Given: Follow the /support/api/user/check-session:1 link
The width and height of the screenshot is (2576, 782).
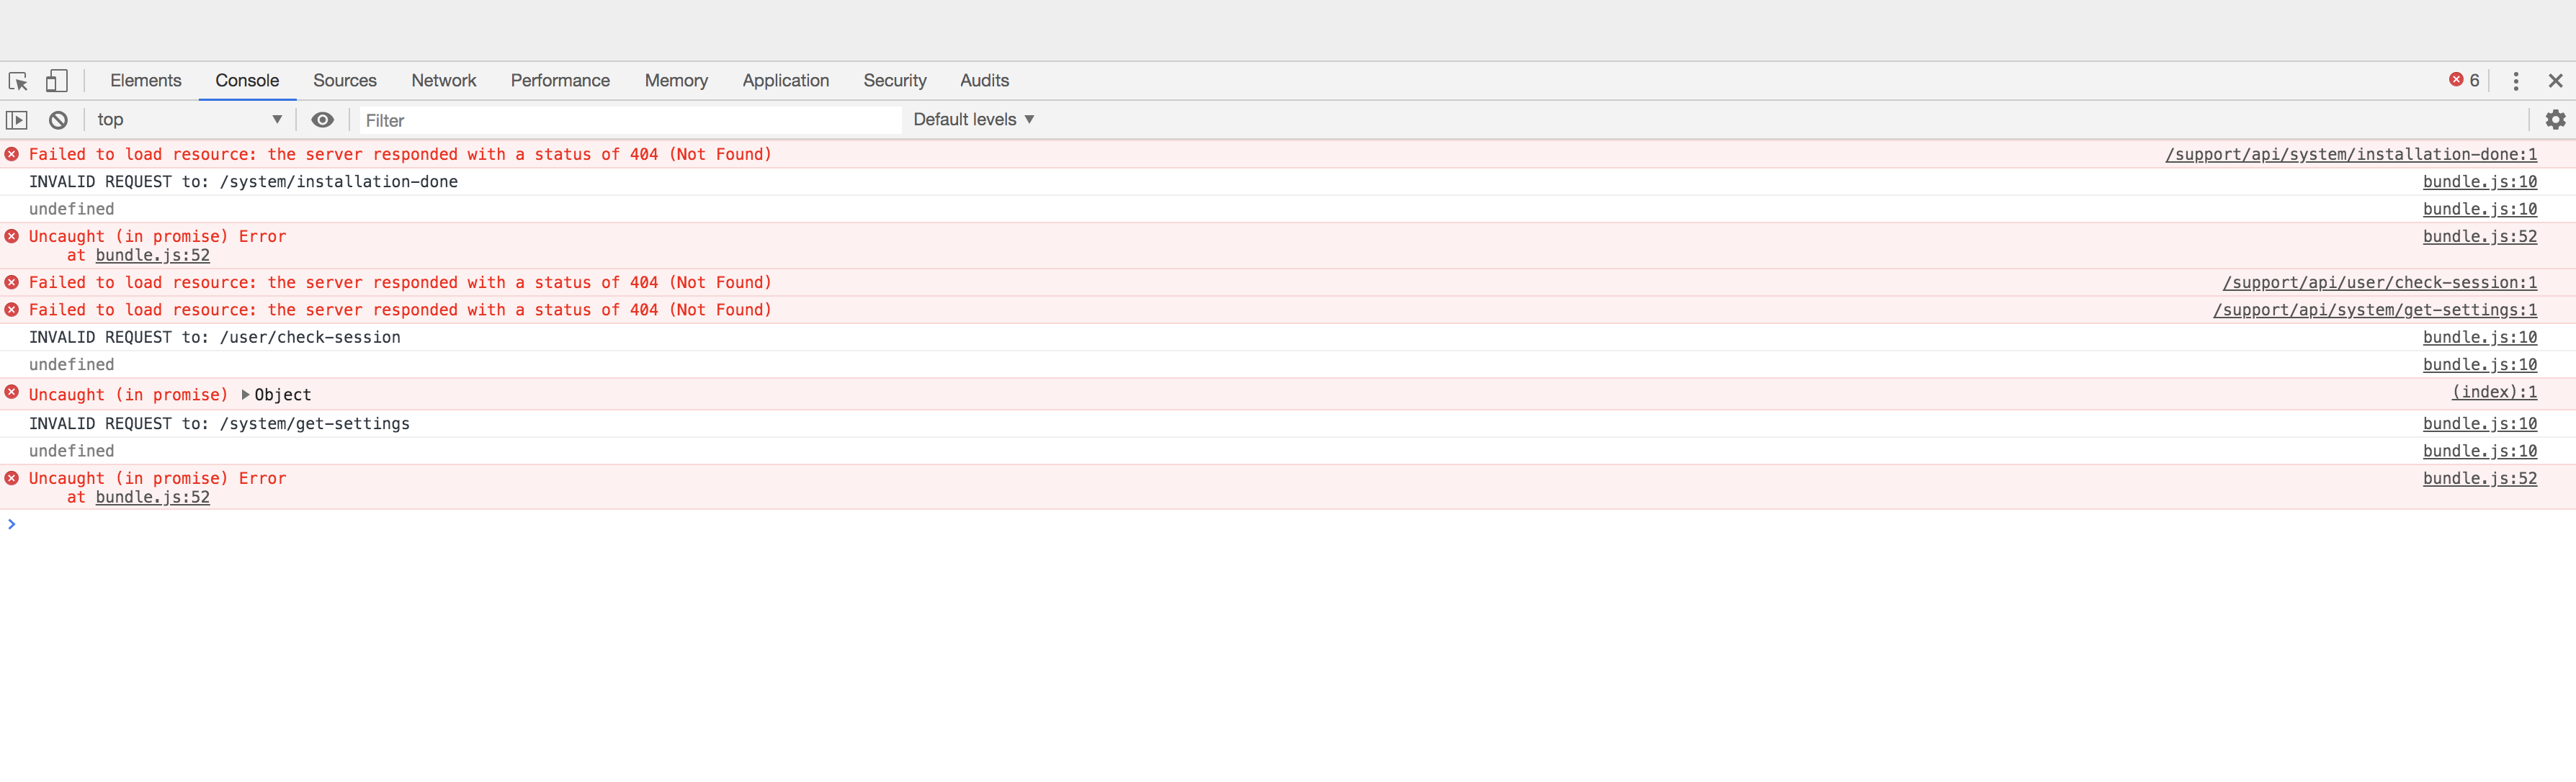Looking at the screenshot, I should [x=2380, y=282].
